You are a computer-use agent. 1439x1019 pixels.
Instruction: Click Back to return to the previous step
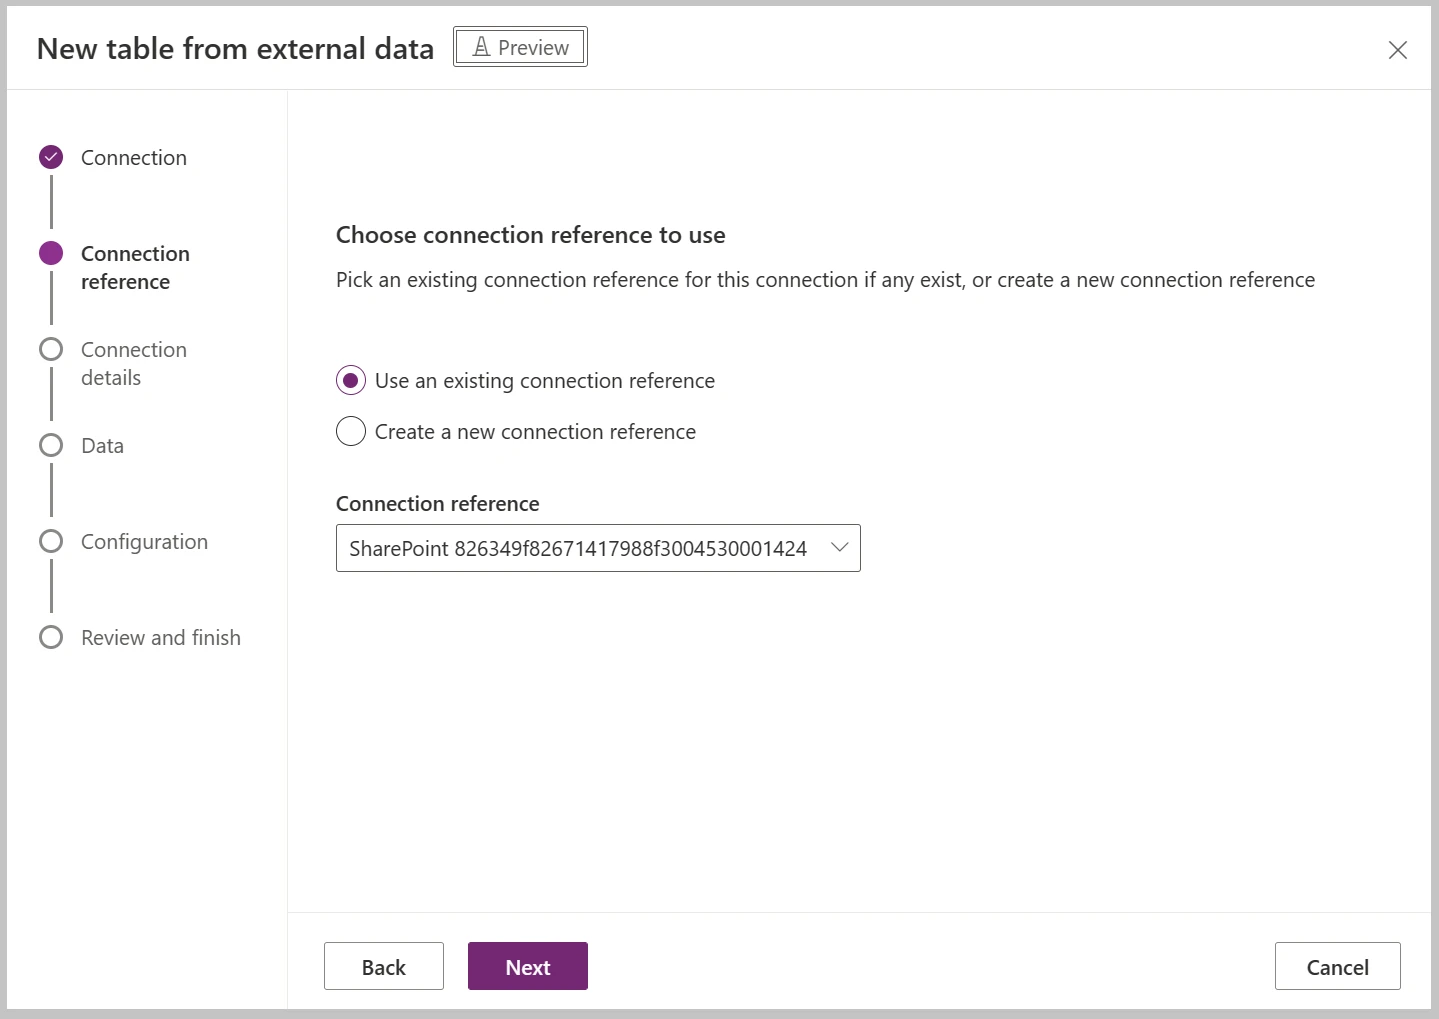click(383, 966)
